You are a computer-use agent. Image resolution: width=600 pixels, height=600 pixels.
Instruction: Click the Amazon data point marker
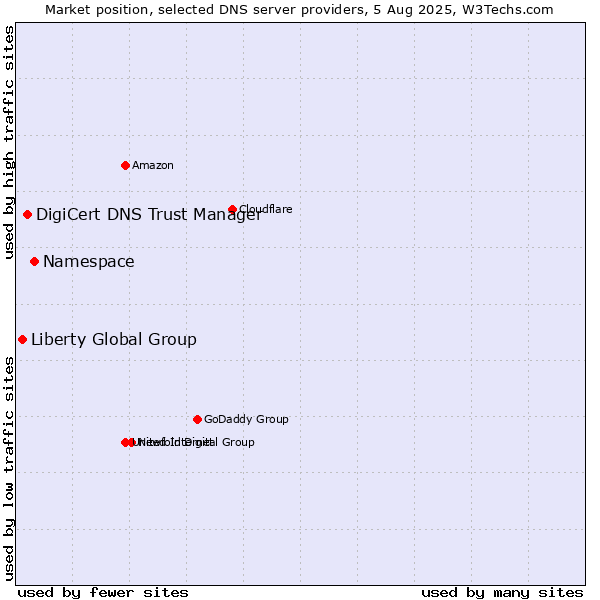click(125, 166)
